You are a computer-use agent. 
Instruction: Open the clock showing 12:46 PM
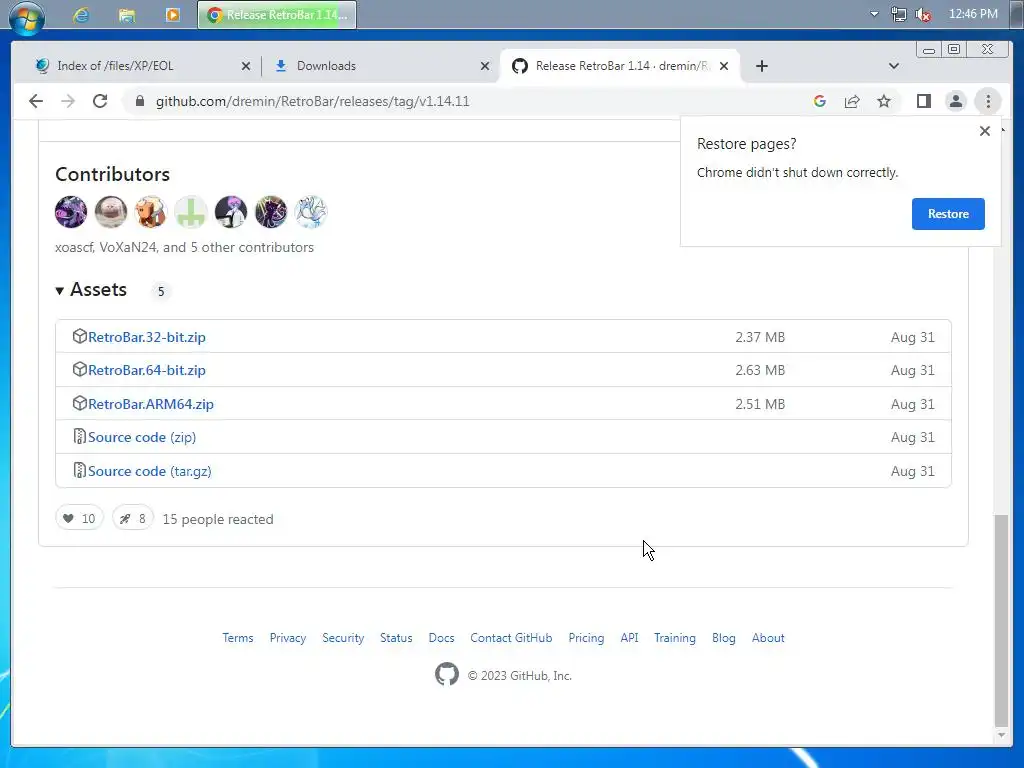coord(973,14)
